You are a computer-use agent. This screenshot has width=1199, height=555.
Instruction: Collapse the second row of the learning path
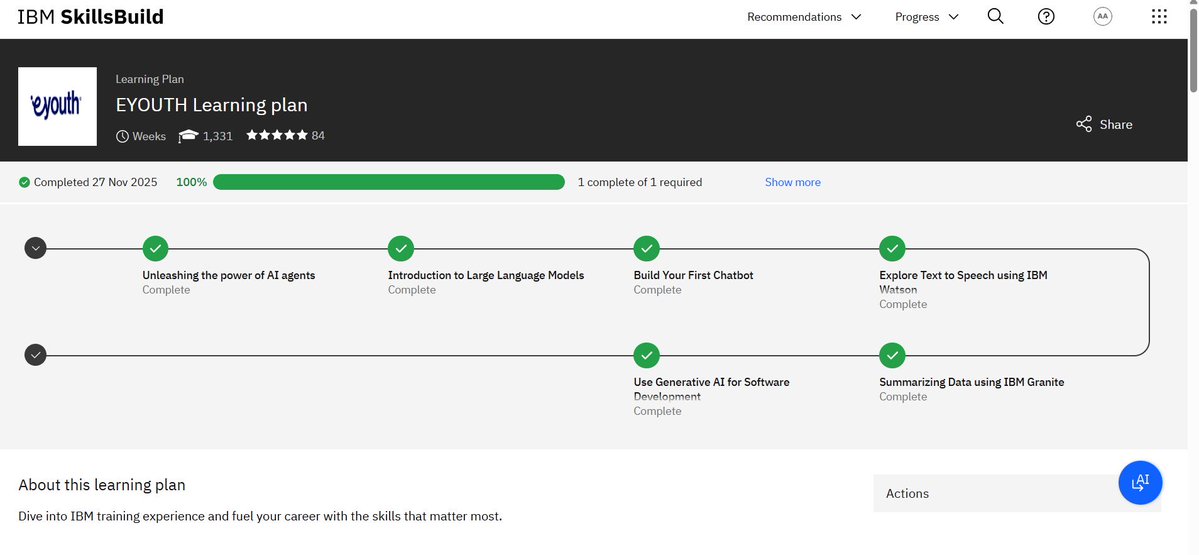point(35,355)
